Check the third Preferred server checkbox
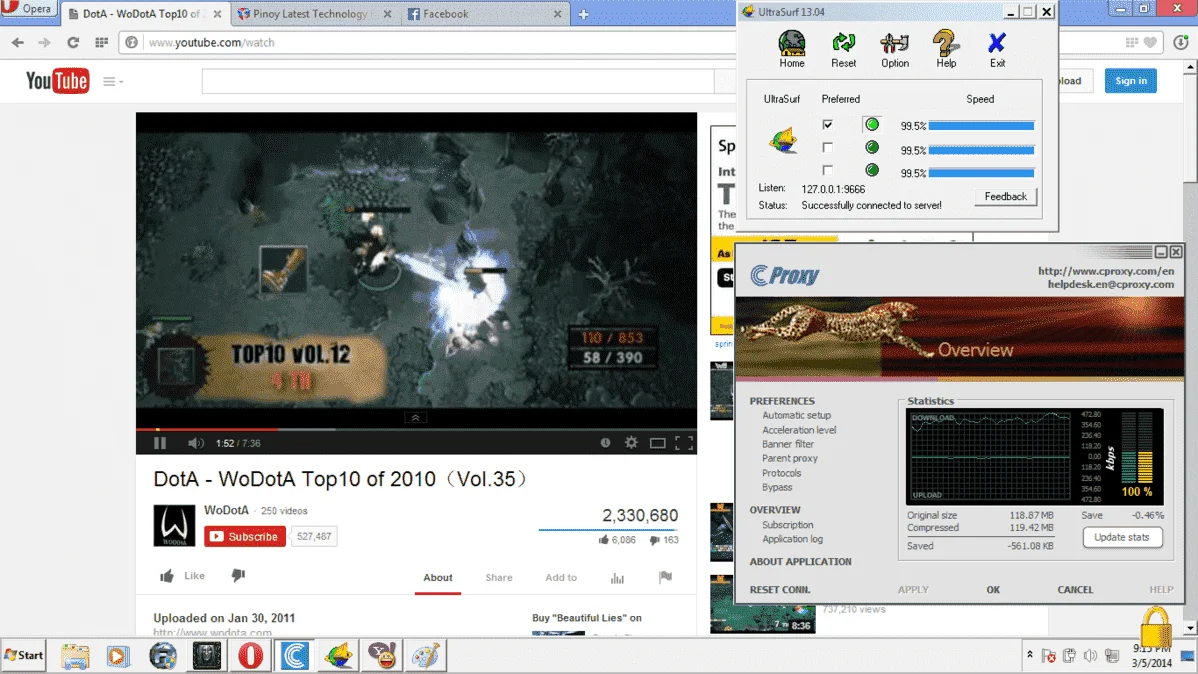Screen dimensions: 1198x674 [x=827, y=170]
